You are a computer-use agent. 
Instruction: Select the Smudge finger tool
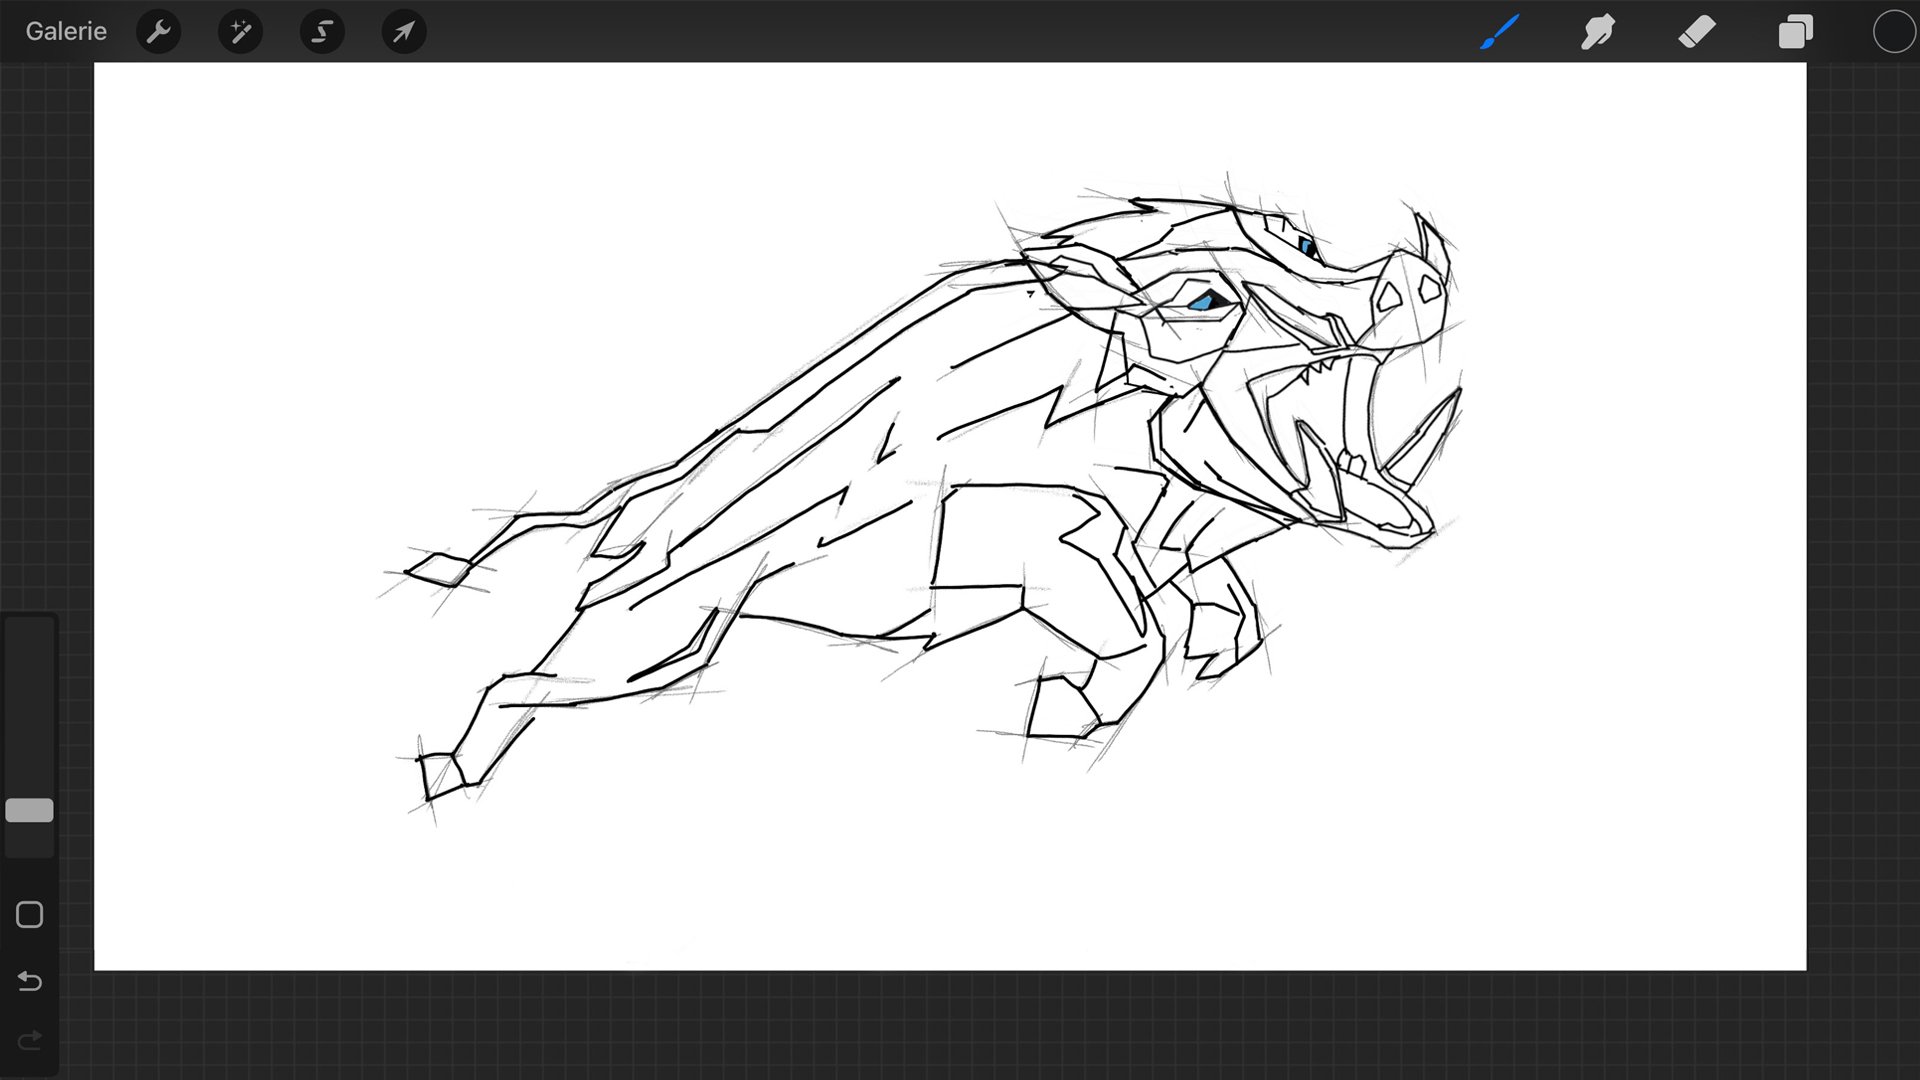[x=1597, y=32]
